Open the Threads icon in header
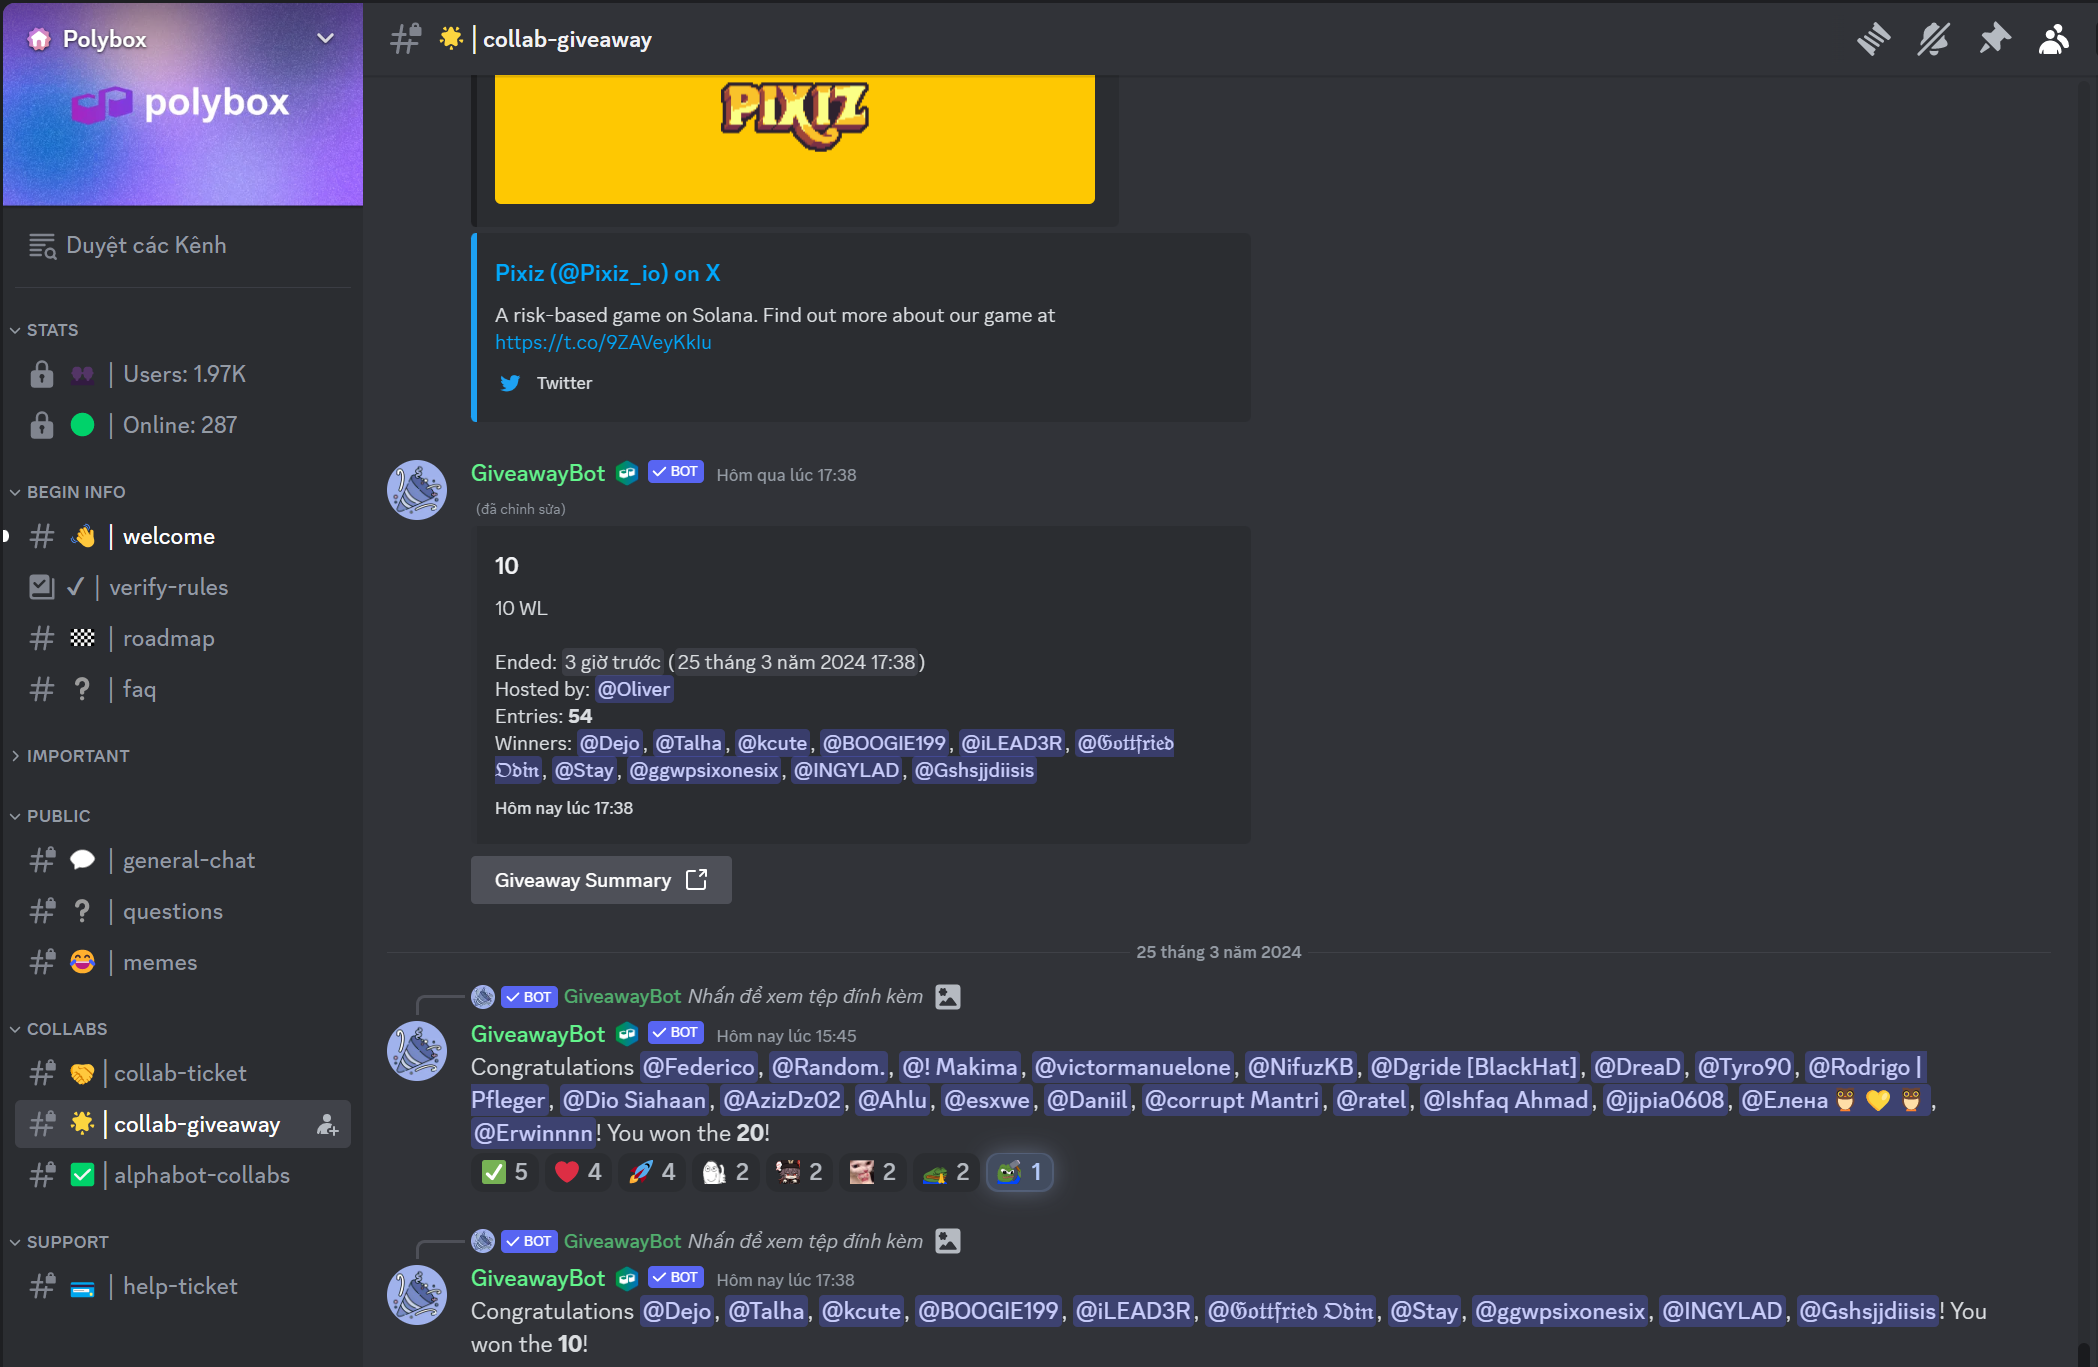2098x1367 pixels. click(x=1873, y=39)
